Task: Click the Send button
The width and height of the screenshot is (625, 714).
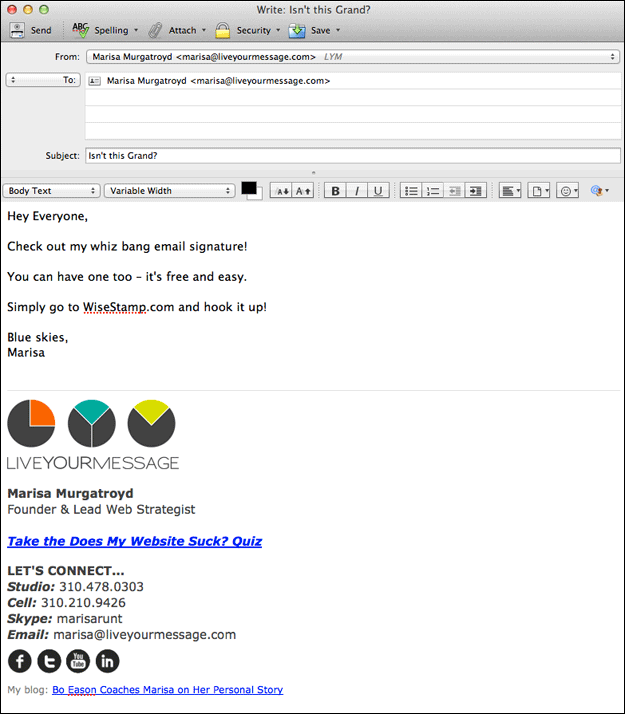Action: [x=30, y=31]
